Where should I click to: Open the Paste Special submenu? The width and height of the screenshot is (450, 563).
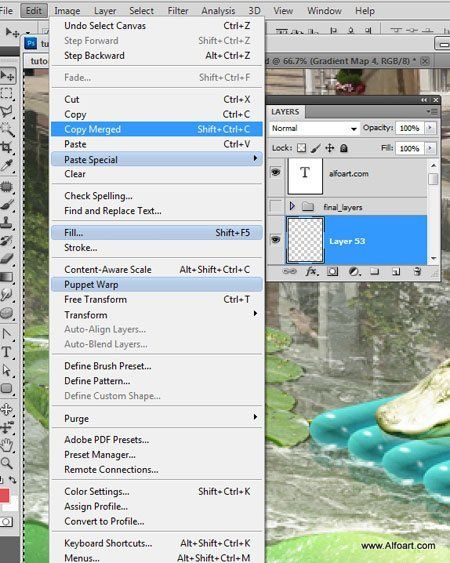point(157,159)
